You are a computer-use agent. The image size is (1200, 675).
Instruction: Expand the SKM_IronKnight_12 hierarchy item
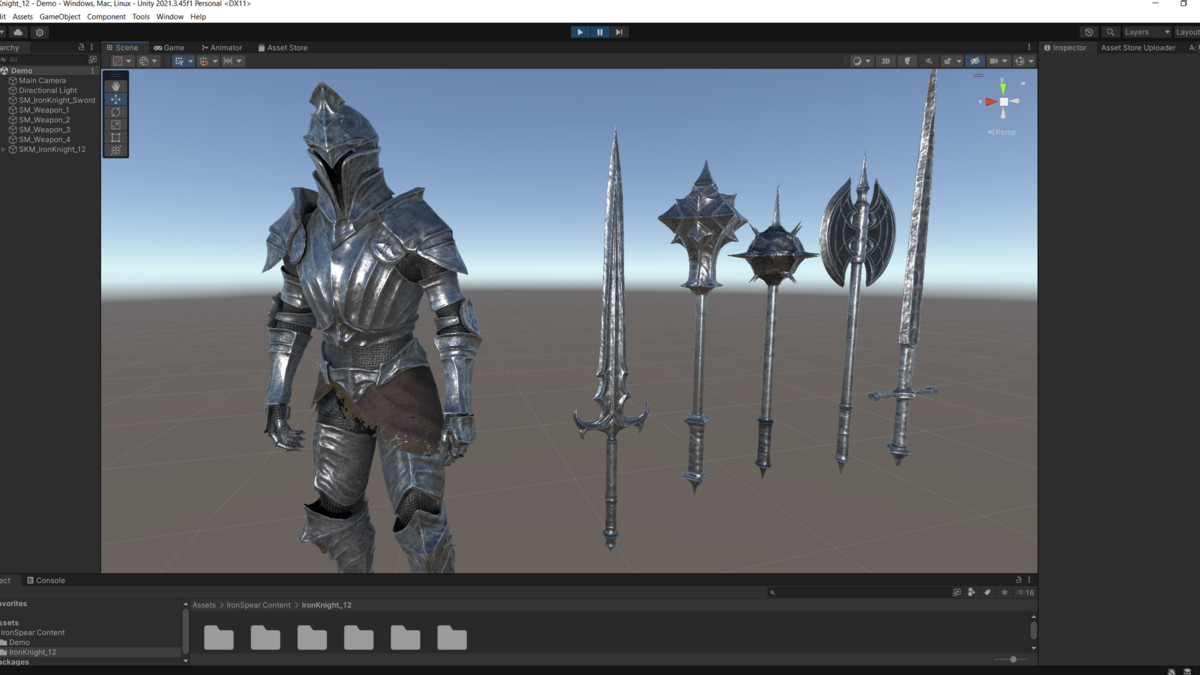tap(4, 150)
